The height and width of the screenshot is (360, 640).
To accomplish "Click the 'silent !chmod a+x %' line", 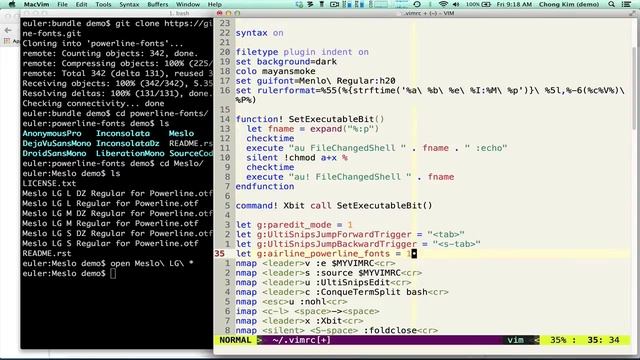I will tap(297, 158).
